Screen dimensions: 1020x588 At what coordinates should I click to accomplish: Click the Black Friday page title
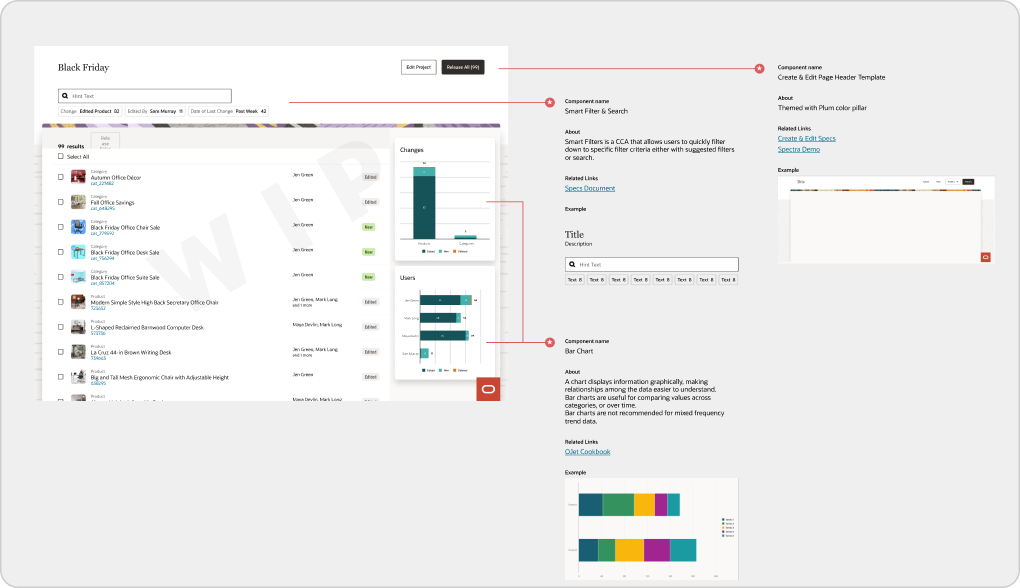83,67
